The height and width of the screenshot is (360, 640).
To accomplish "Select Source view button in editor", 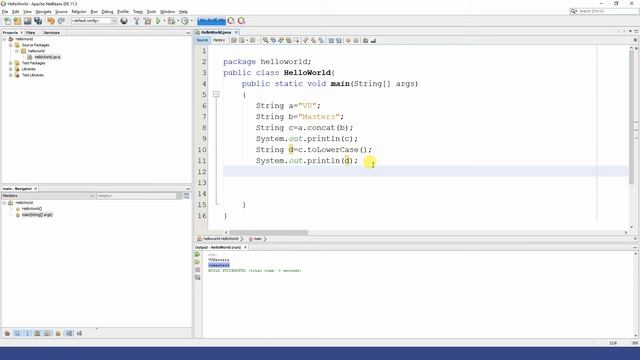I will click(202, 40).
